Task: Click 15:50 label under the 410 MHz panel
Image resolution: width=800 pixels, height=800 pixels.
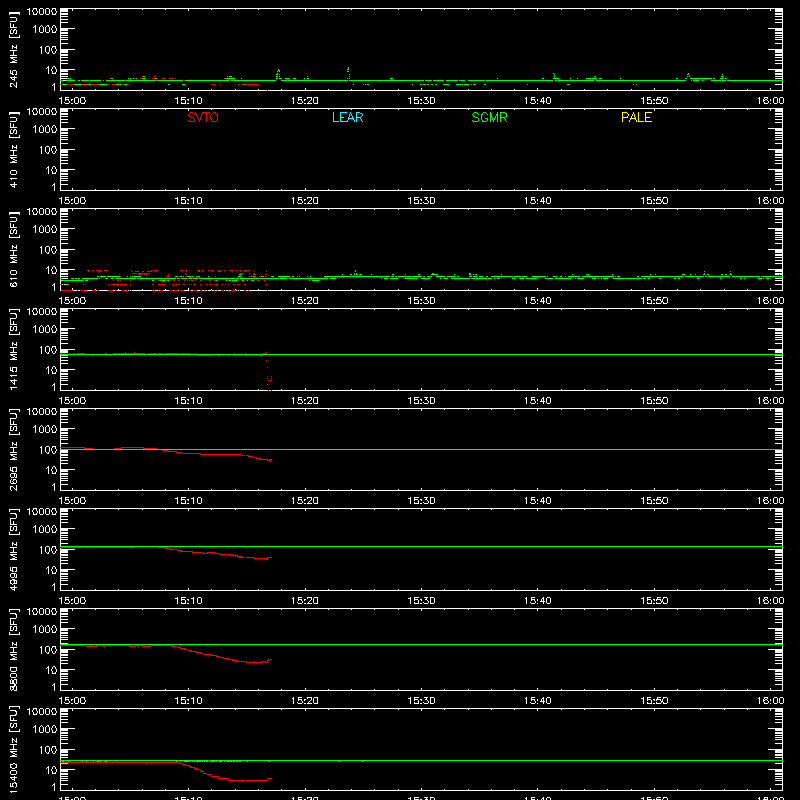Action: click(x=654, y=201)
